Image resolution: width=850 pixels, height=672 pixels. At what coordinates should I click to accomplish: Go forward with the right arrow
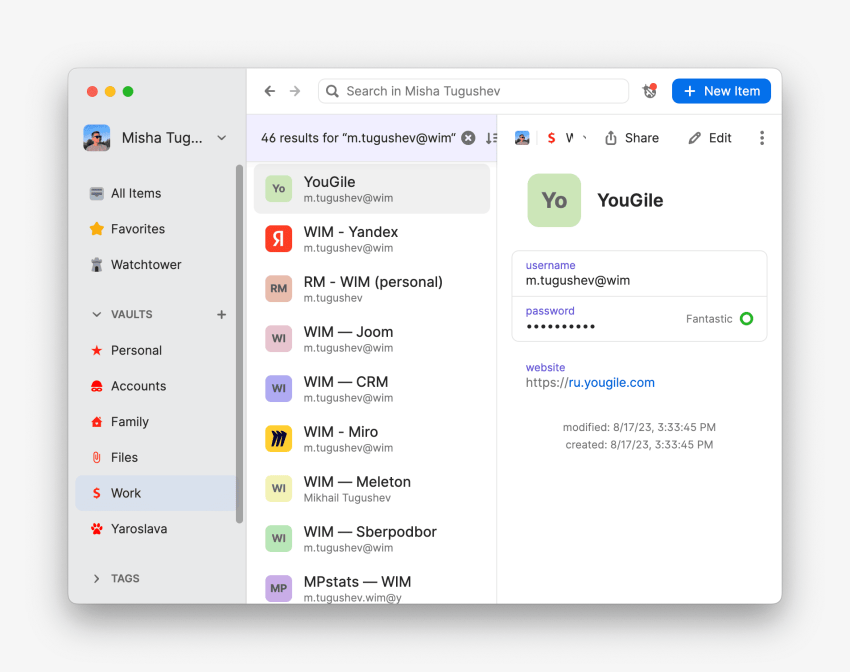(294, 91)
